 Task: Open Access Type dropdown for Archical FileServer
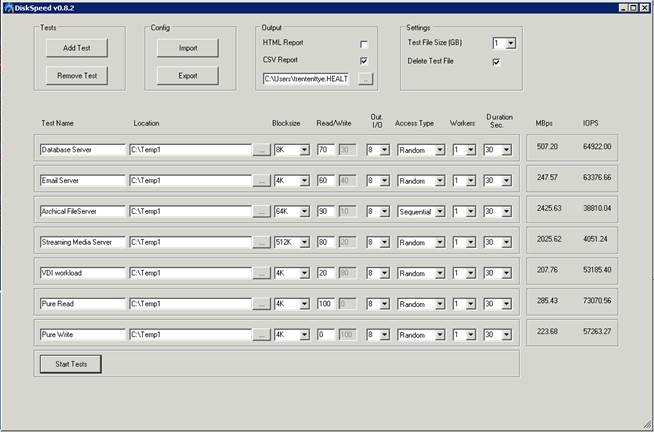(x=439, y=212)
